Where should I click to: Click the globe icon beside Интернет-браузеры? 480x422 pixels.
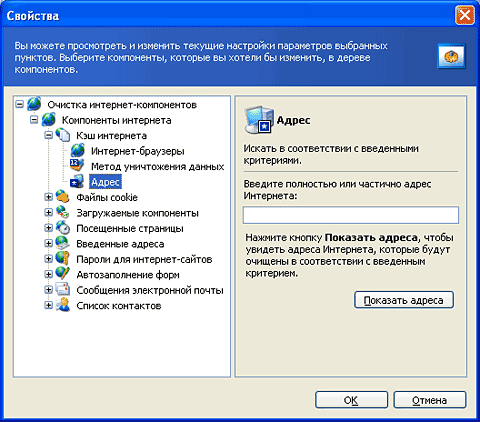77,151
